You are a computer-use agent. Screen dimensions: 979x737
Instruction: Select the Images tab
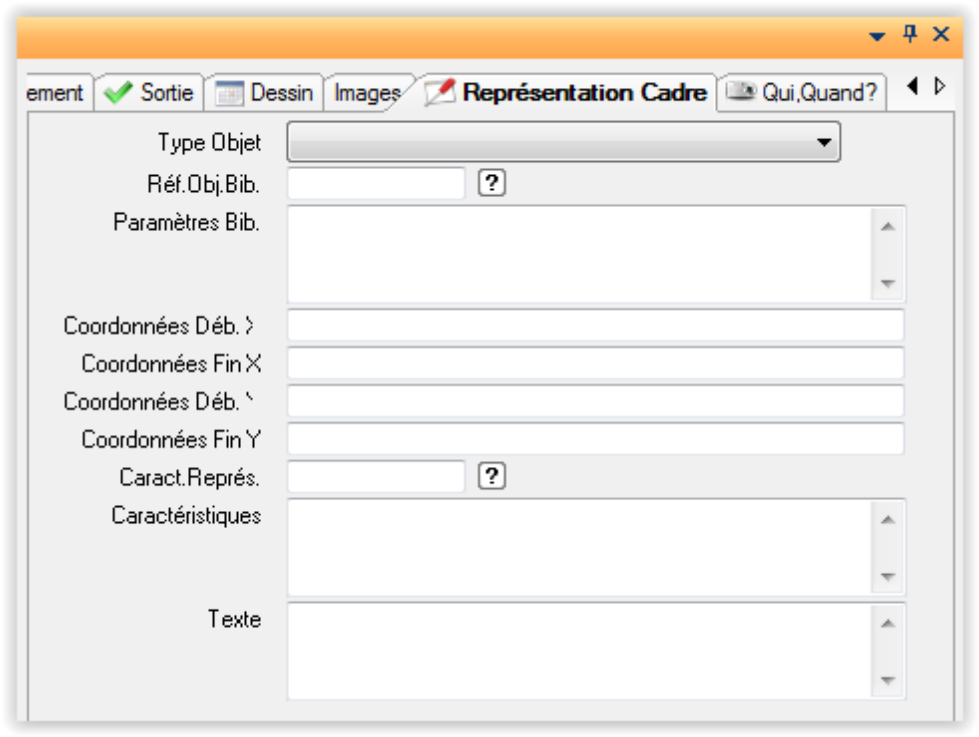(x=365, y=93)
